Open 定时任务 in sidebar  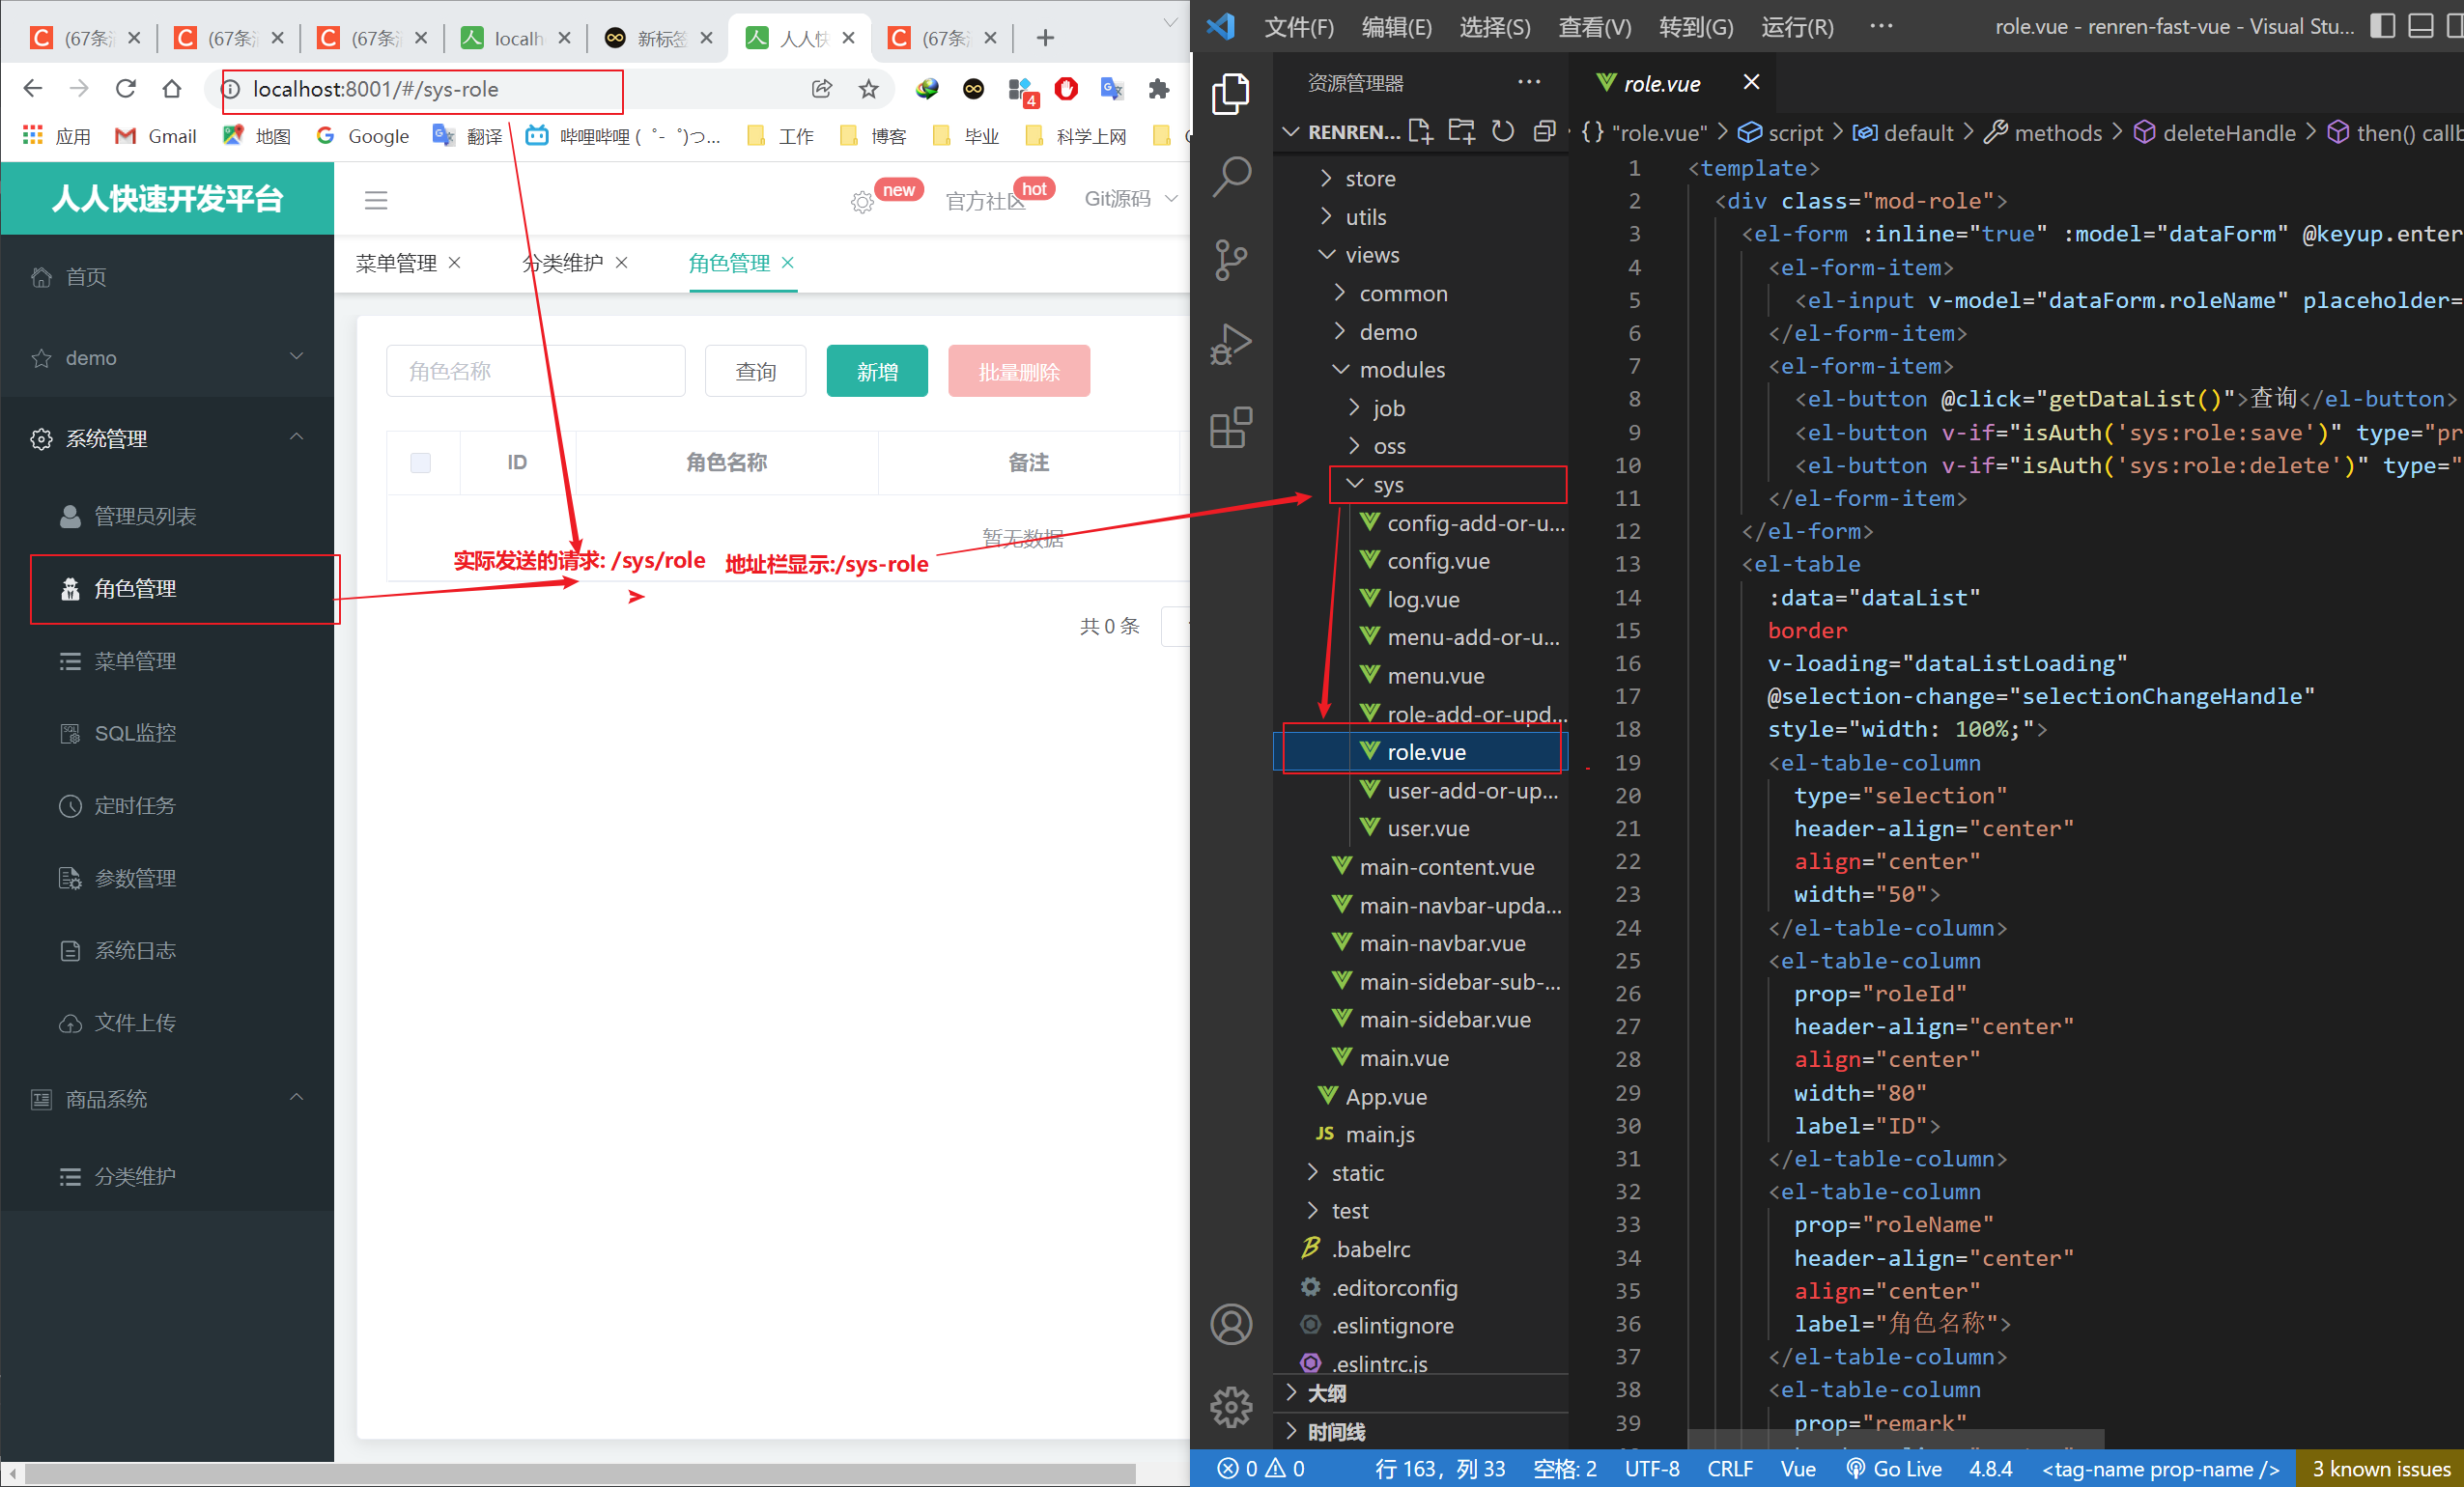[167, 805]
